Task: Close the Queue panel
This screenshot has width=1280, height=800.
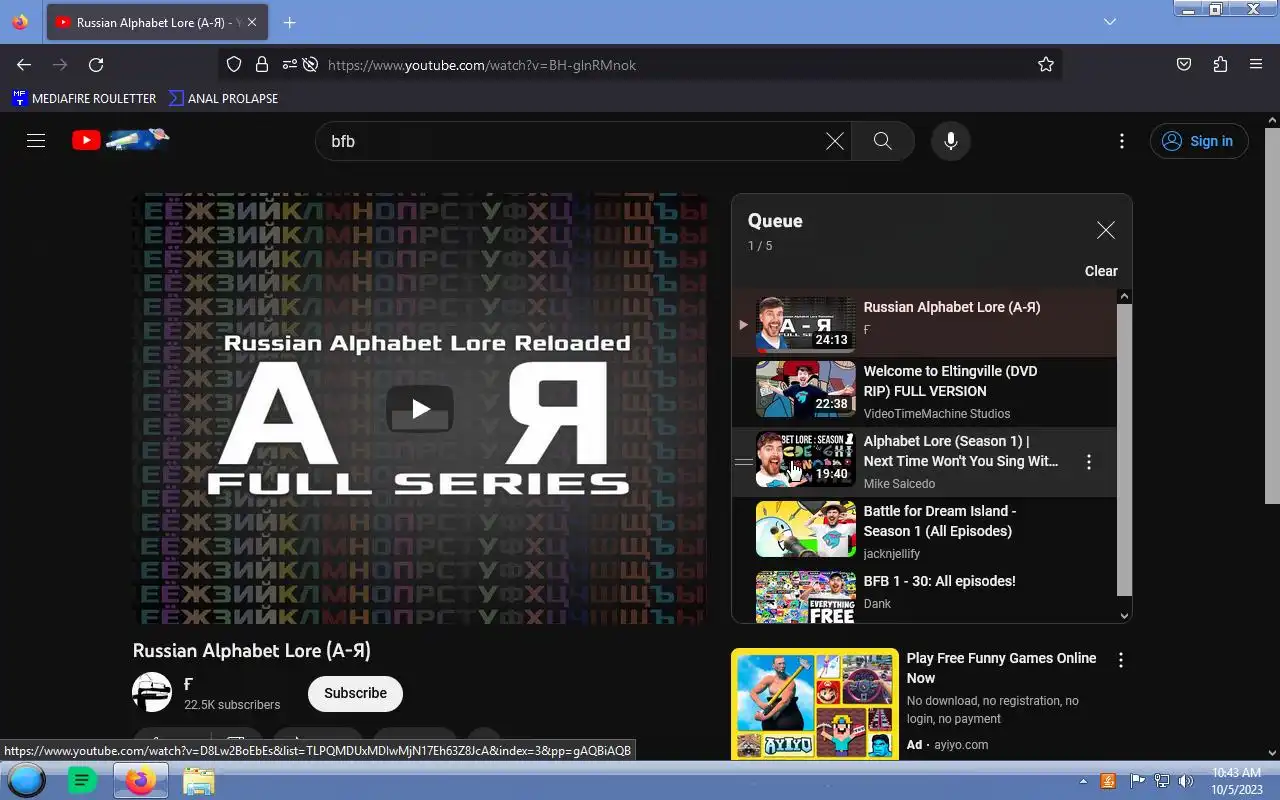Action: click(x=1105, y=230)
